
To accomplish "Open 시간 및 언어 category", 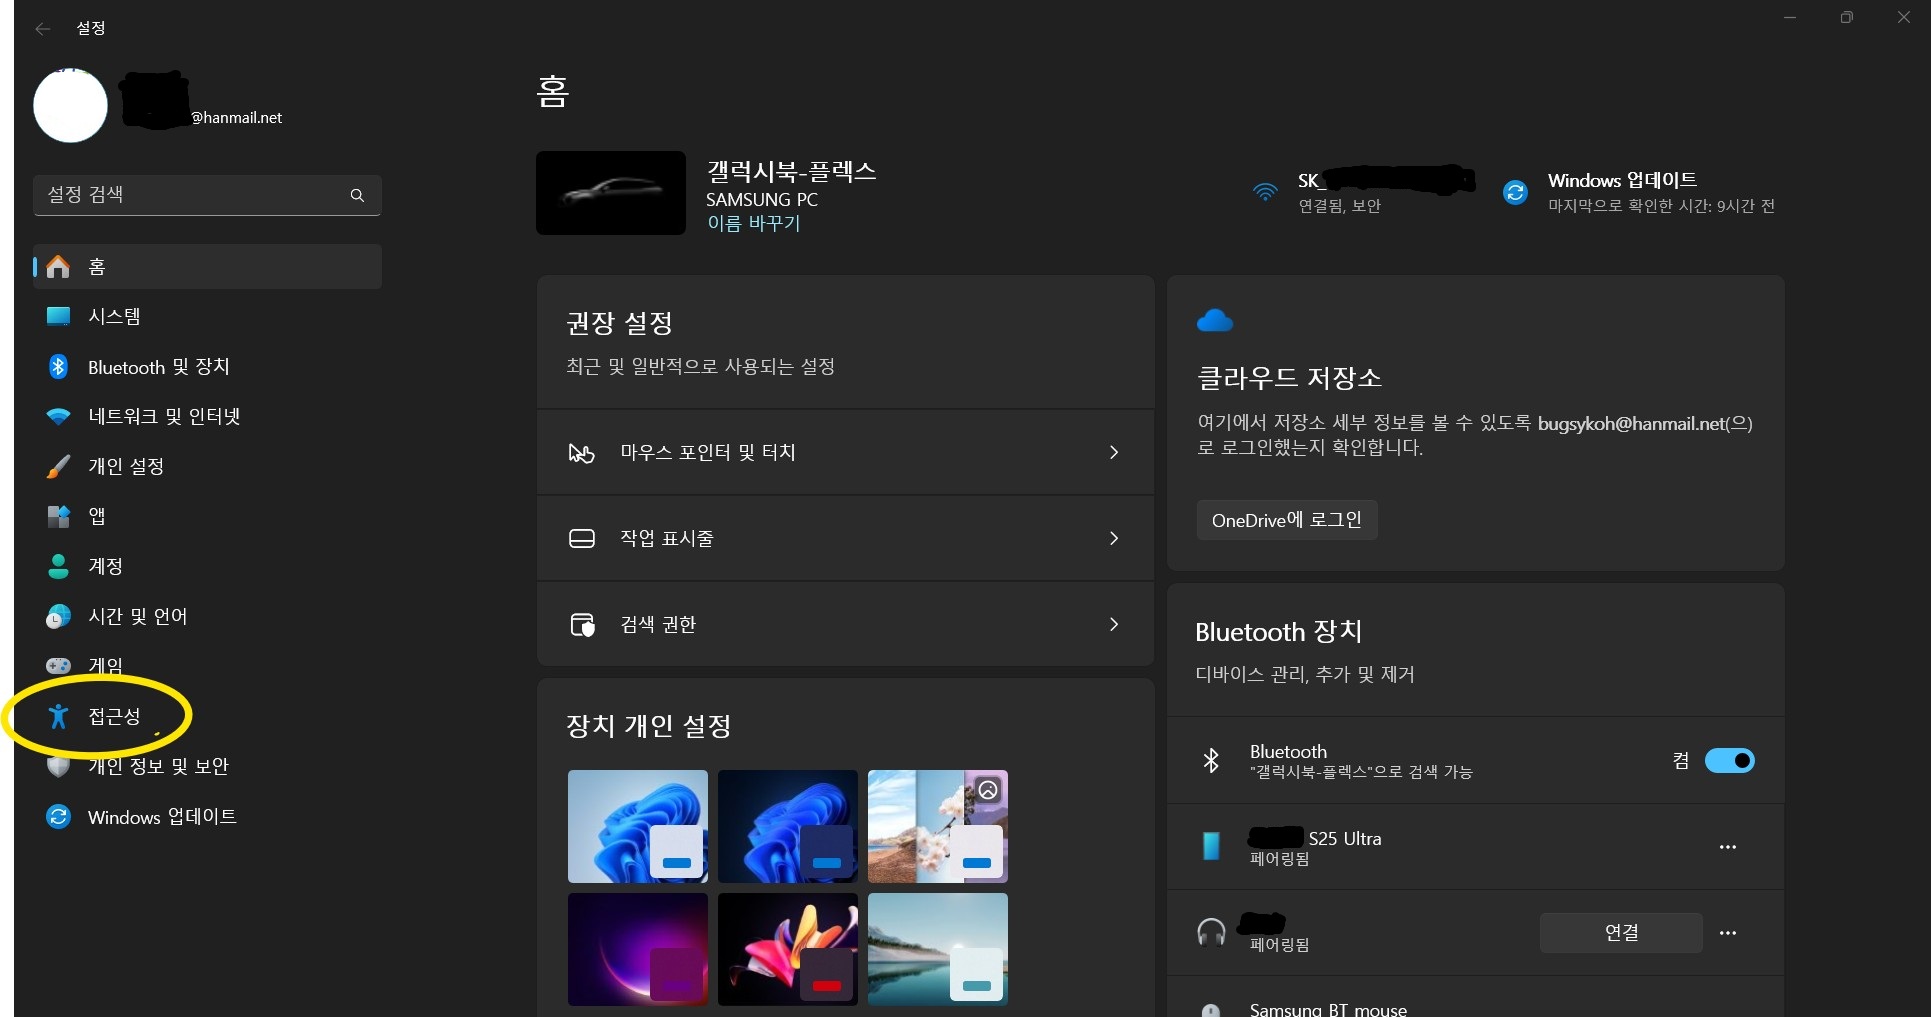I will point(207,617).
